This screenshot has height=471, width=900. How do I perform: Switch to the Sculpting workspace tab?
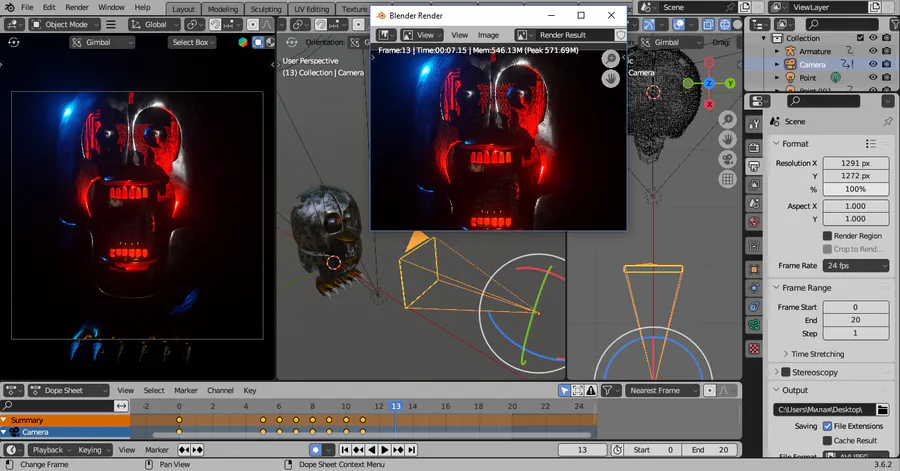tap(265, 9)
